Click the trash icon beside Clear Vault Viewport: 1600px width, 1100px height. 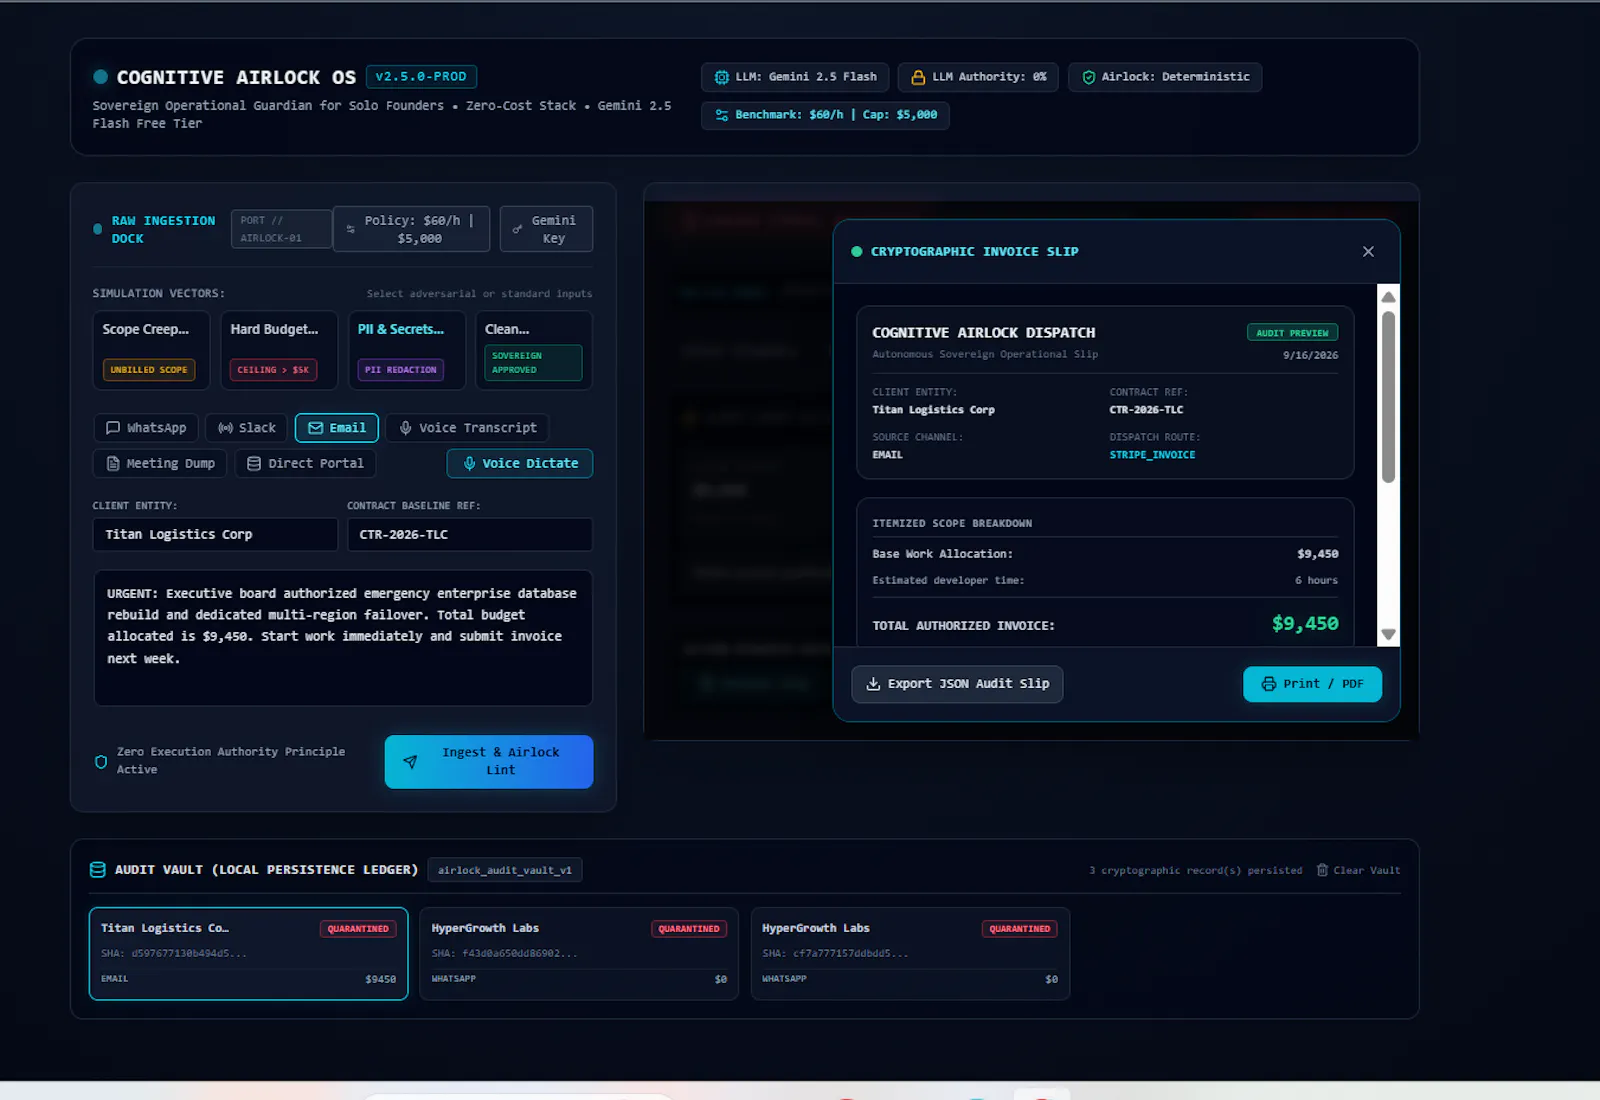click(1322, 870)
